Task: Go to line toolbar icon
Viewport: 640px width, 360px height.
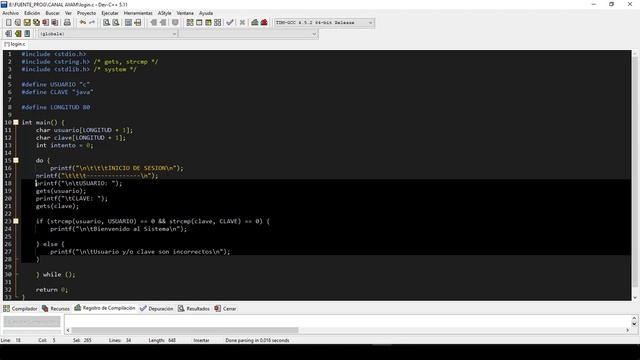Action: [x=138, y=22]
